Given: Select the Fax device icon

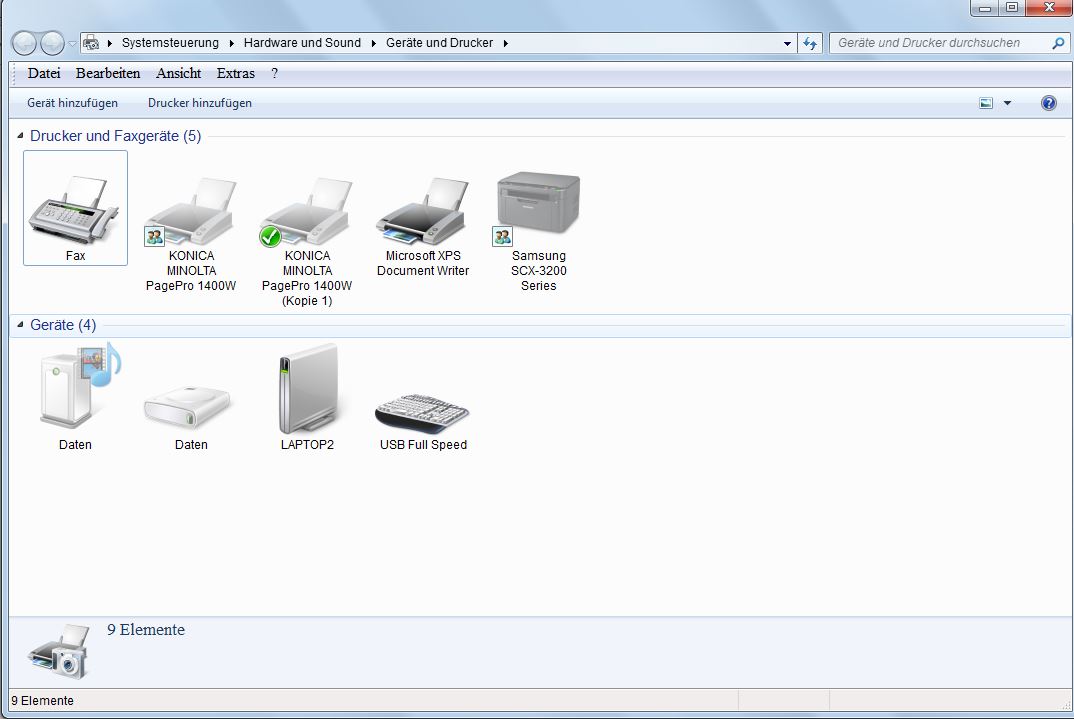Looking at the screenshot, I should coord(75,208).
